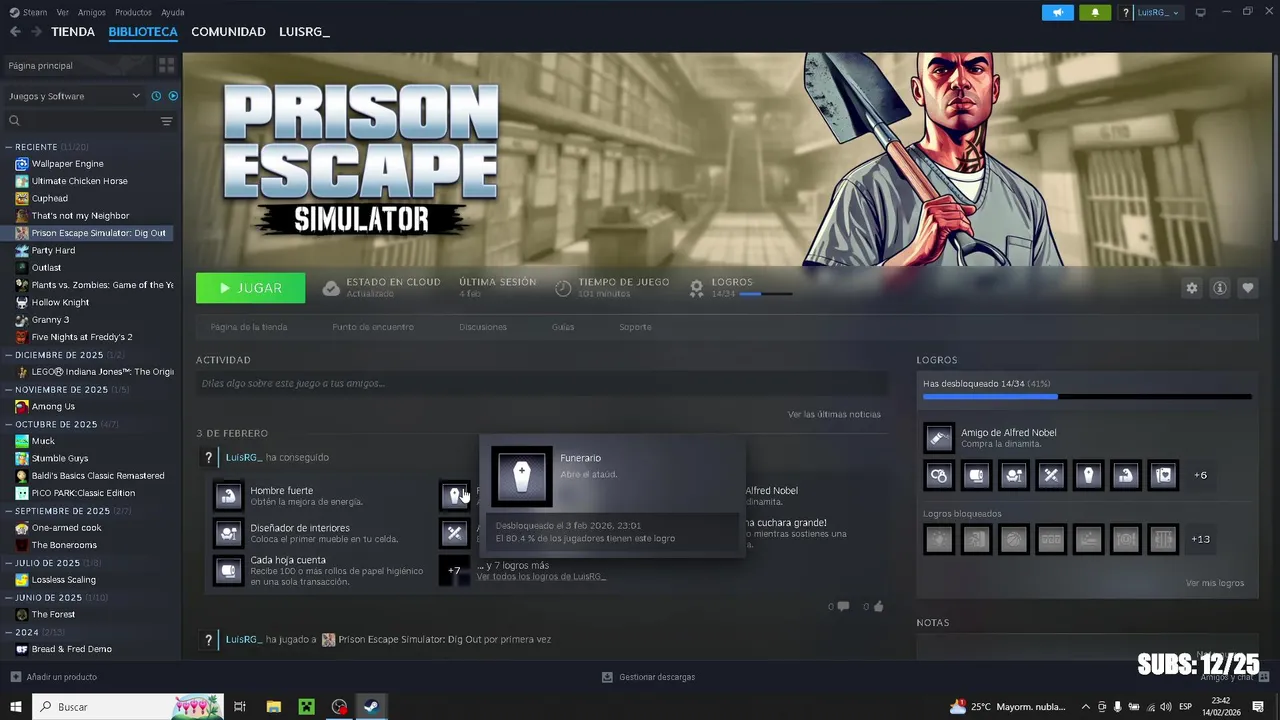Open the Ayuda menu
The width and height of the screenshot is (1280, 720).
(172, 12)
